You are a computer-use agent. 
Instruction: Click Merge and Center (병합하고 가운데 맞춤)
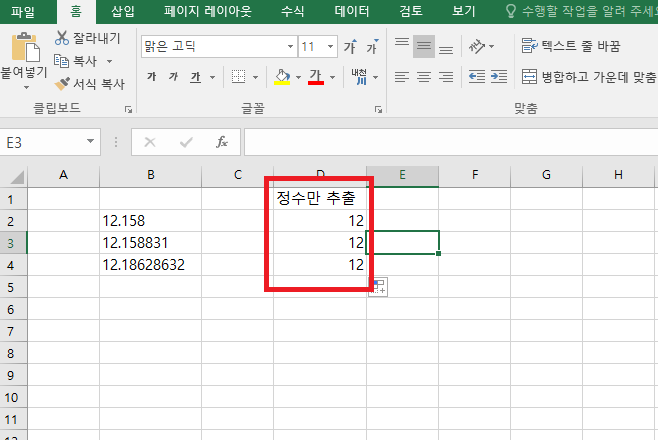[x=589, y=77]
